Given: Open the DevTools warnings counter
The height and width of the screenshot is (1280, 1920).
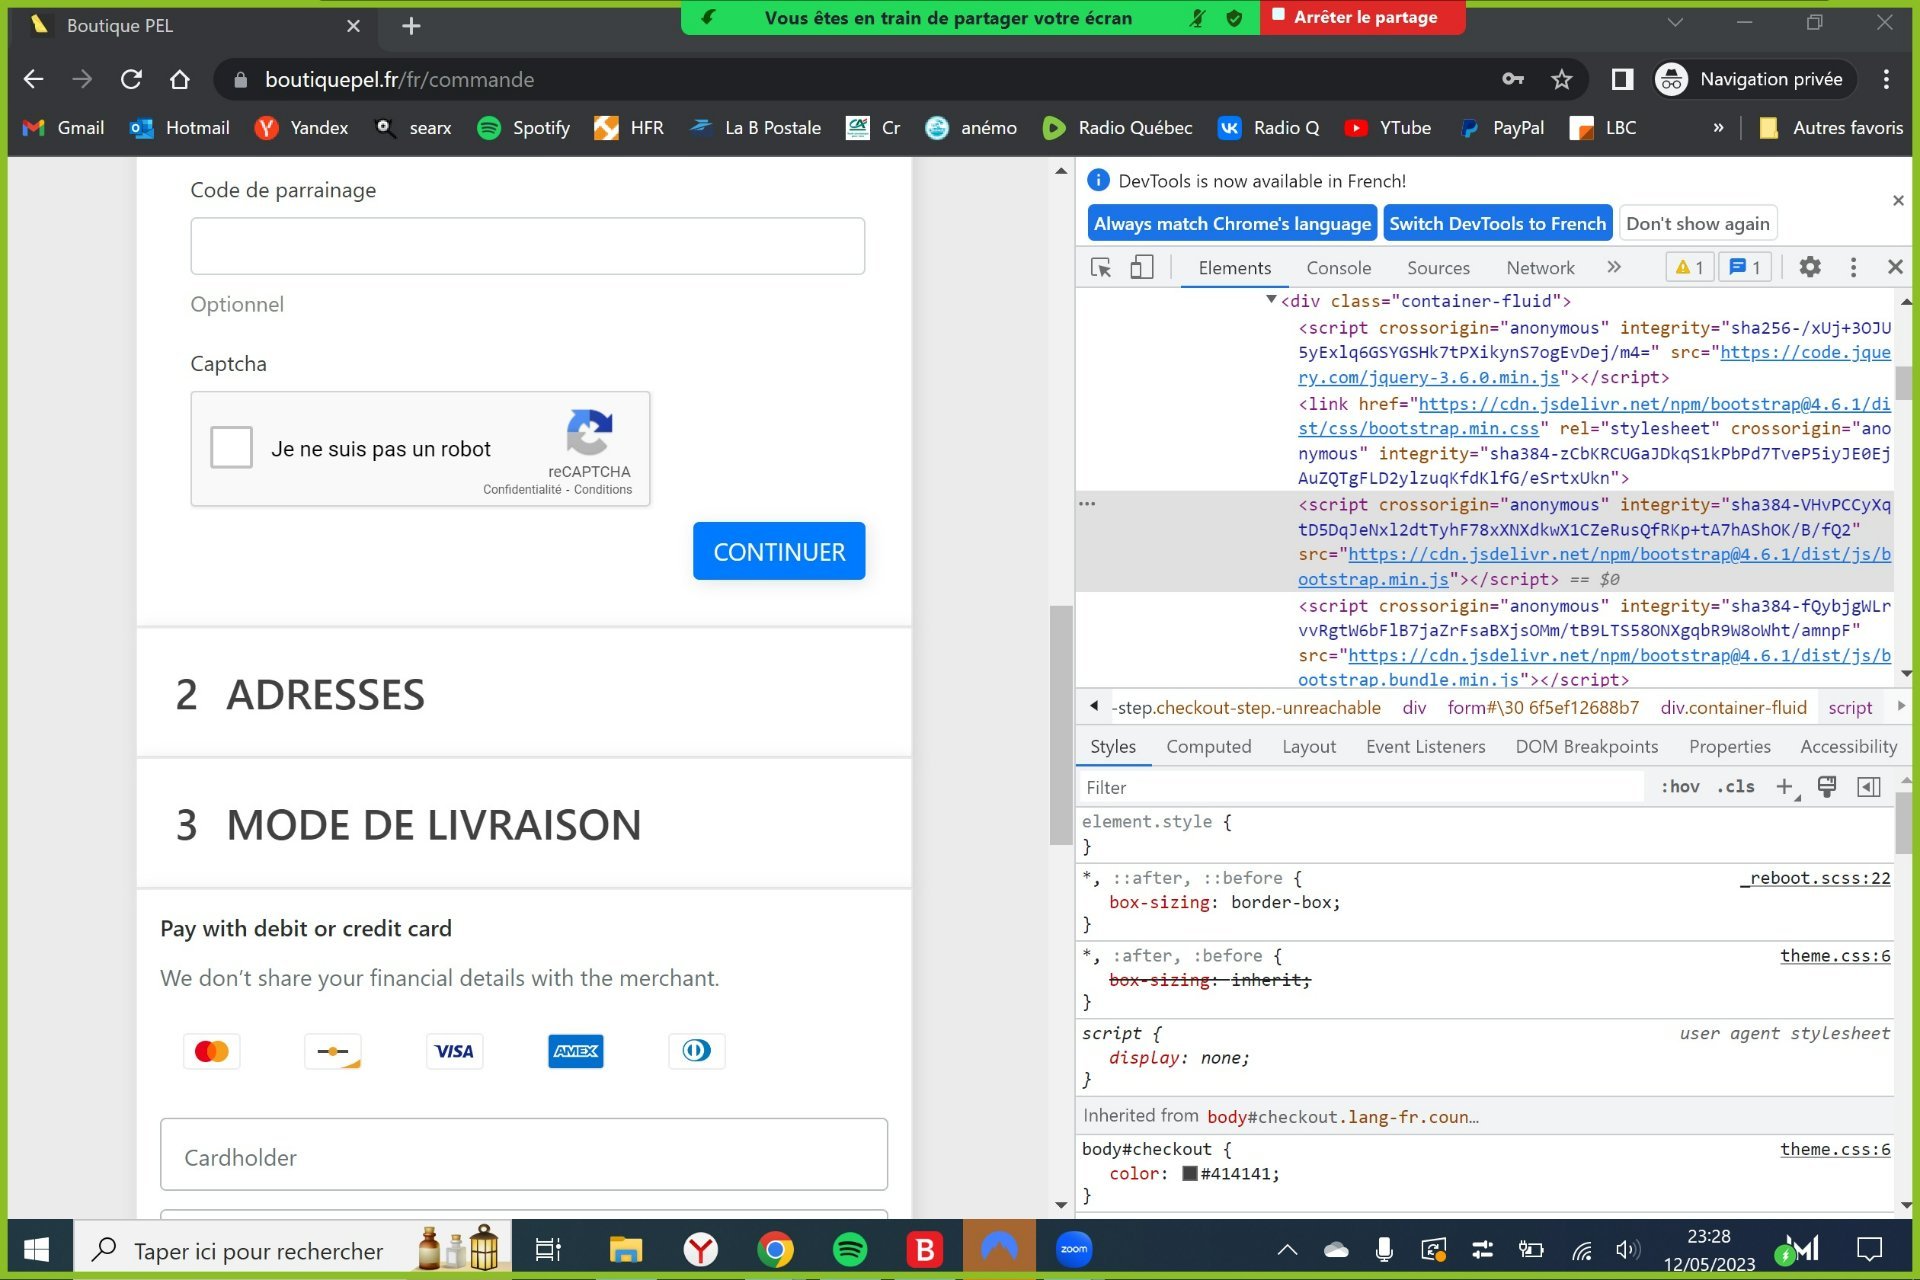Looking at the screenshot, I should point(1689,267).
